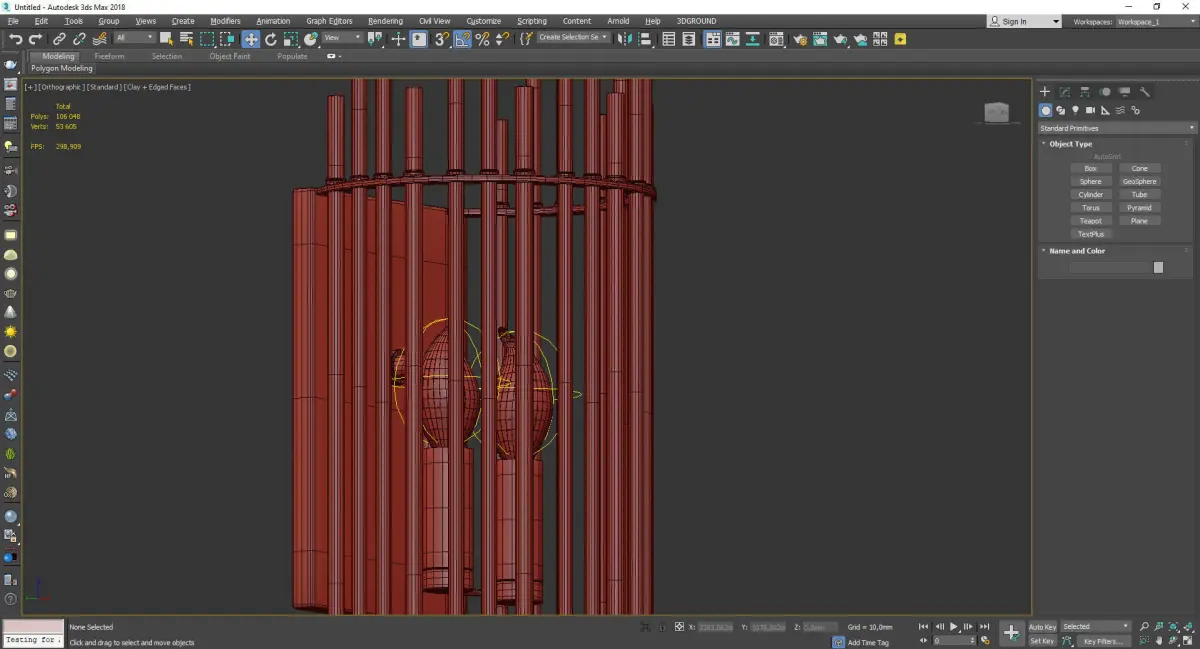
Task: Open the Curve Editor
Action: pos(732,39)
